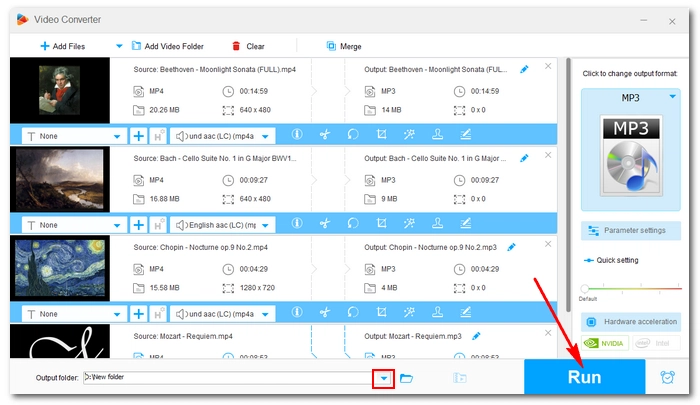This screenshot has height=405, width=700.
Task: Open watermark tool for Bach video
Action: pyautogui.click(x=438, y=223)
